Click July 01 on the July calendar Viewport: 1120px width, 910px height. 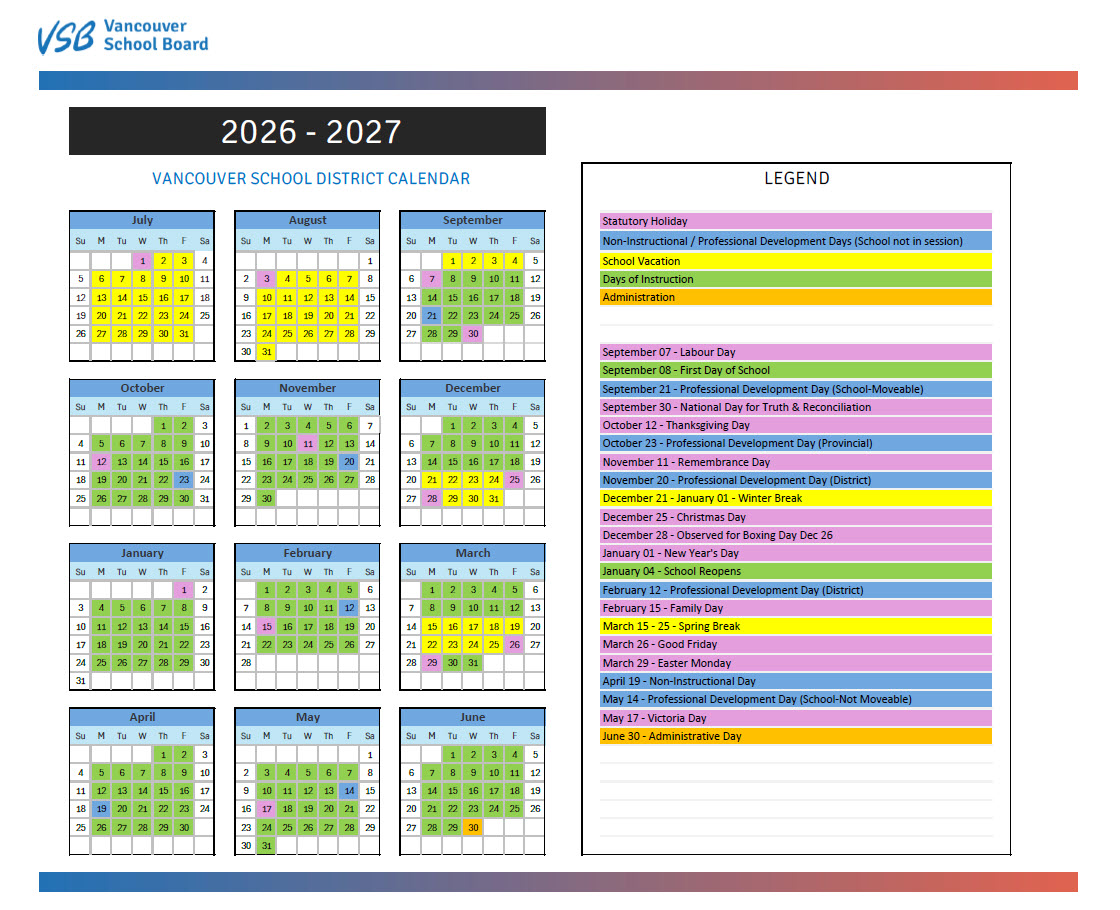click(142, 260)
